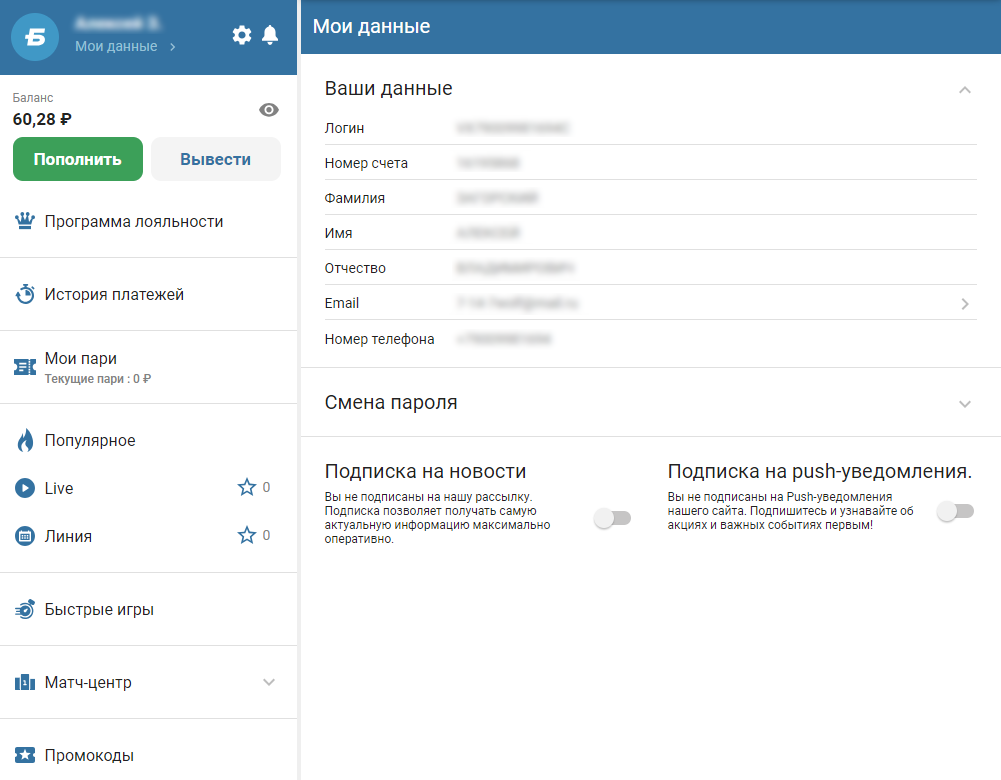Click the flame icon for Популярное
Screen dimensions: 1001x780
tap(25, 440)
